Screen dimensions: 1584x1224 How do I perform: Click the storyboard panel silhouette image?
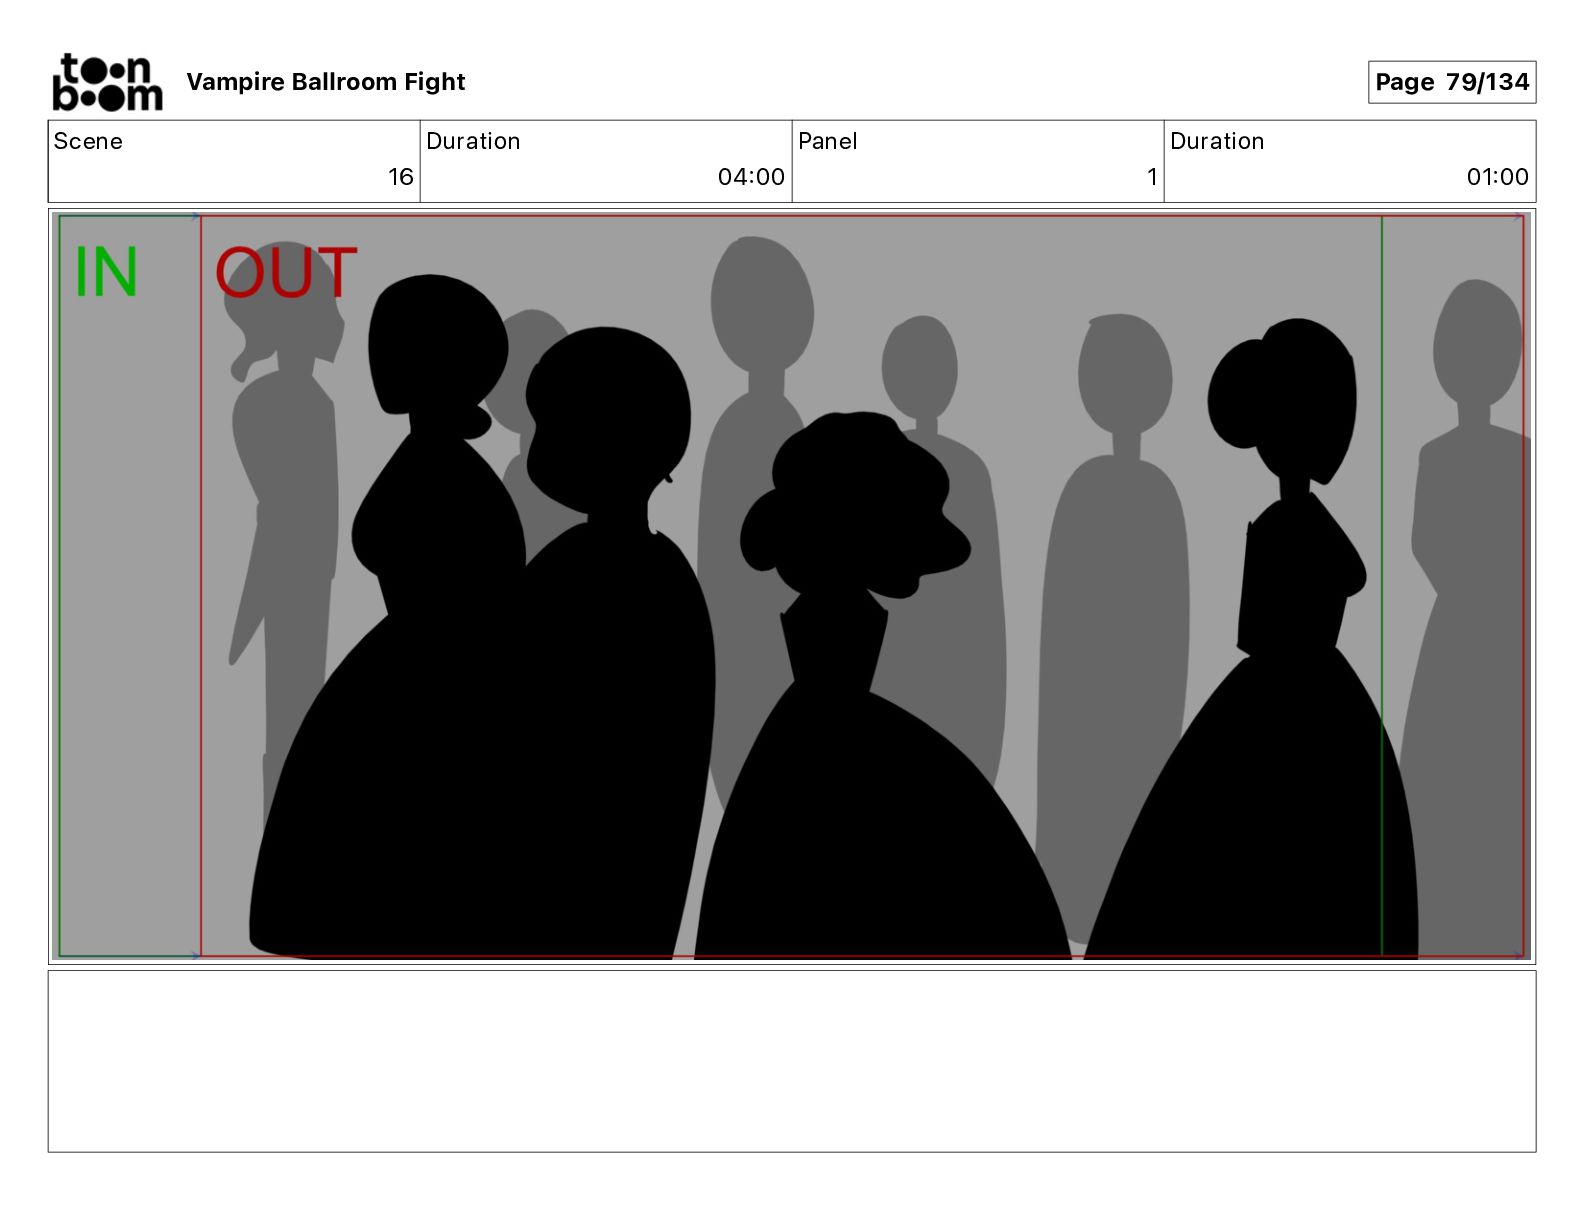[791, 586]
